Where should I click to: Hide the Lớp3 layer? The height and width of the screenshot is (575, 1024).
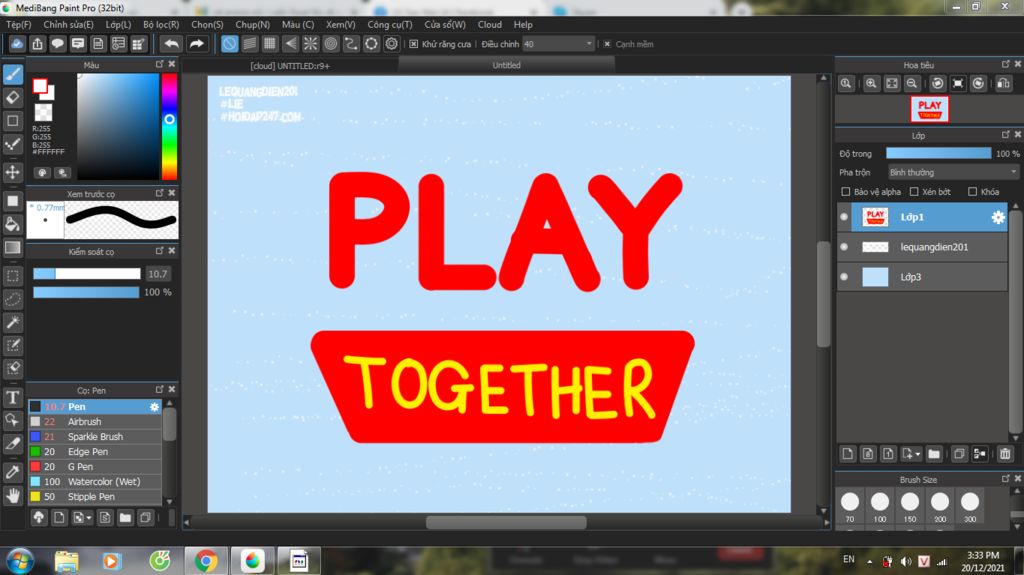(844, 277)
